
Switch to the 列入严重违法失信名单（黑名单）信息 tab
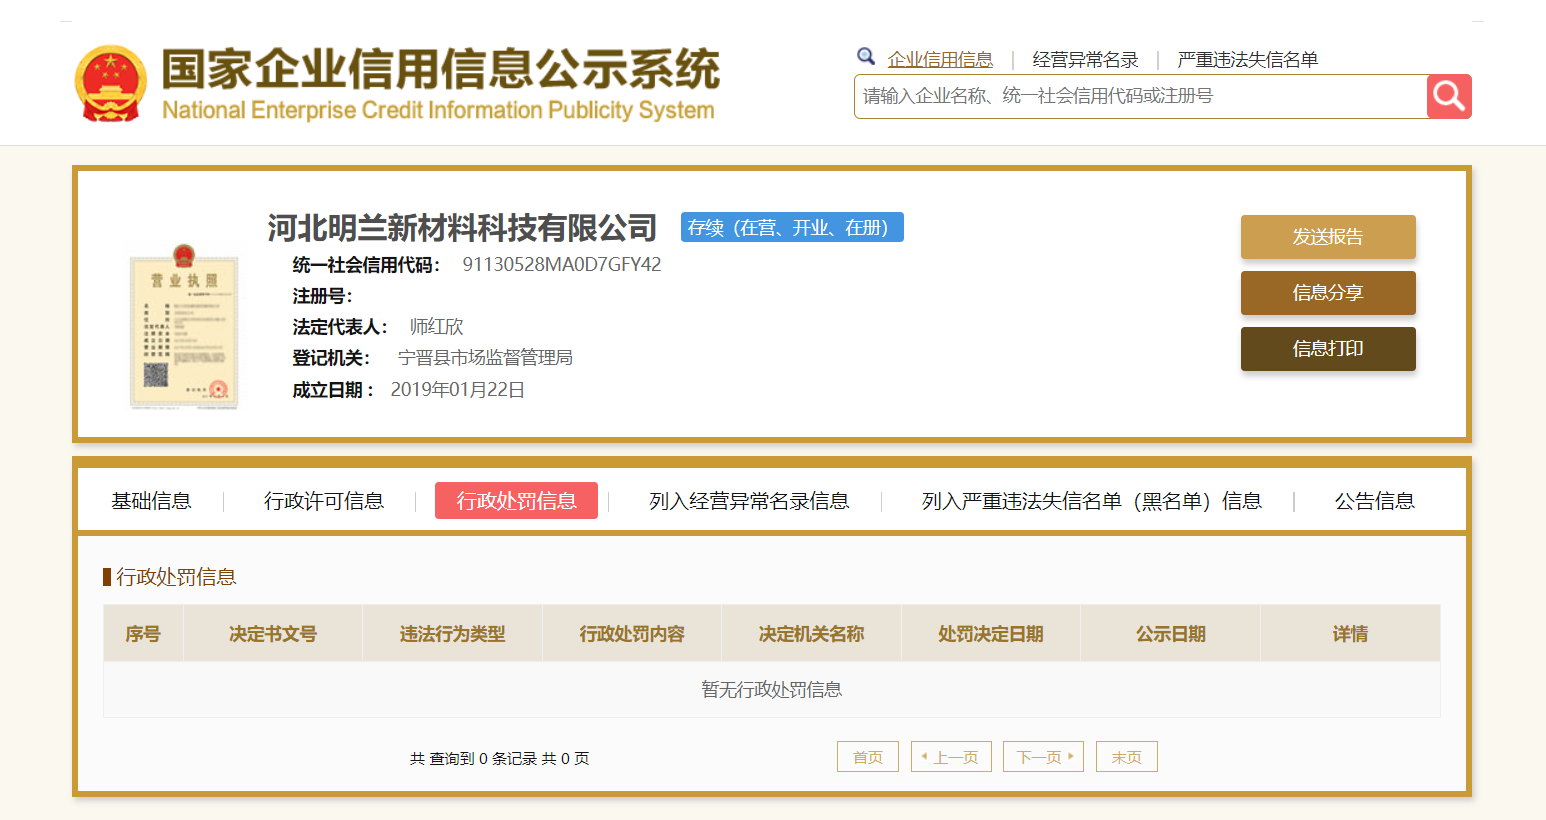click(x=1091, y=501)
